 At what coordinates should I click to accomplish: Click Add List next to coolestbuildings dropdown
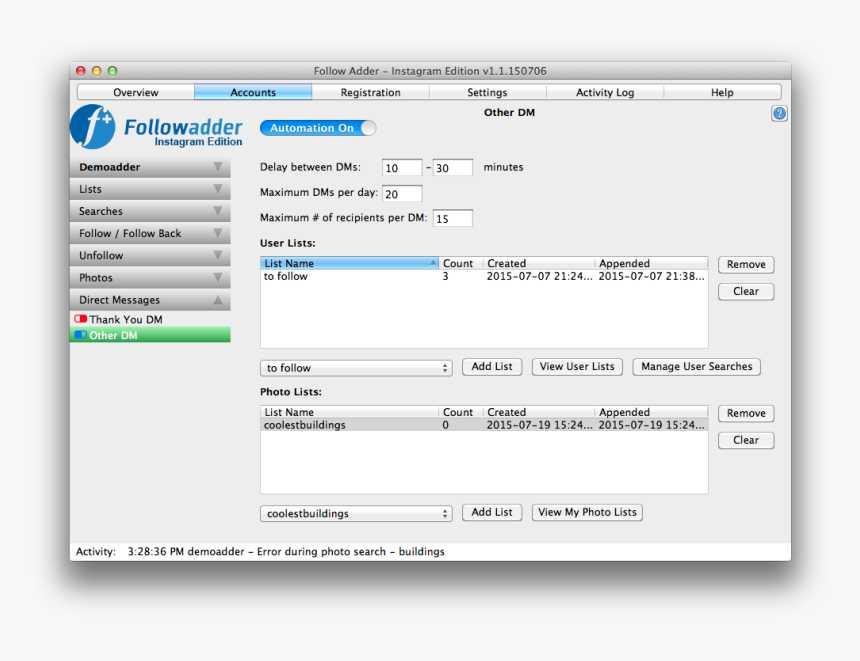coord(491,512)
